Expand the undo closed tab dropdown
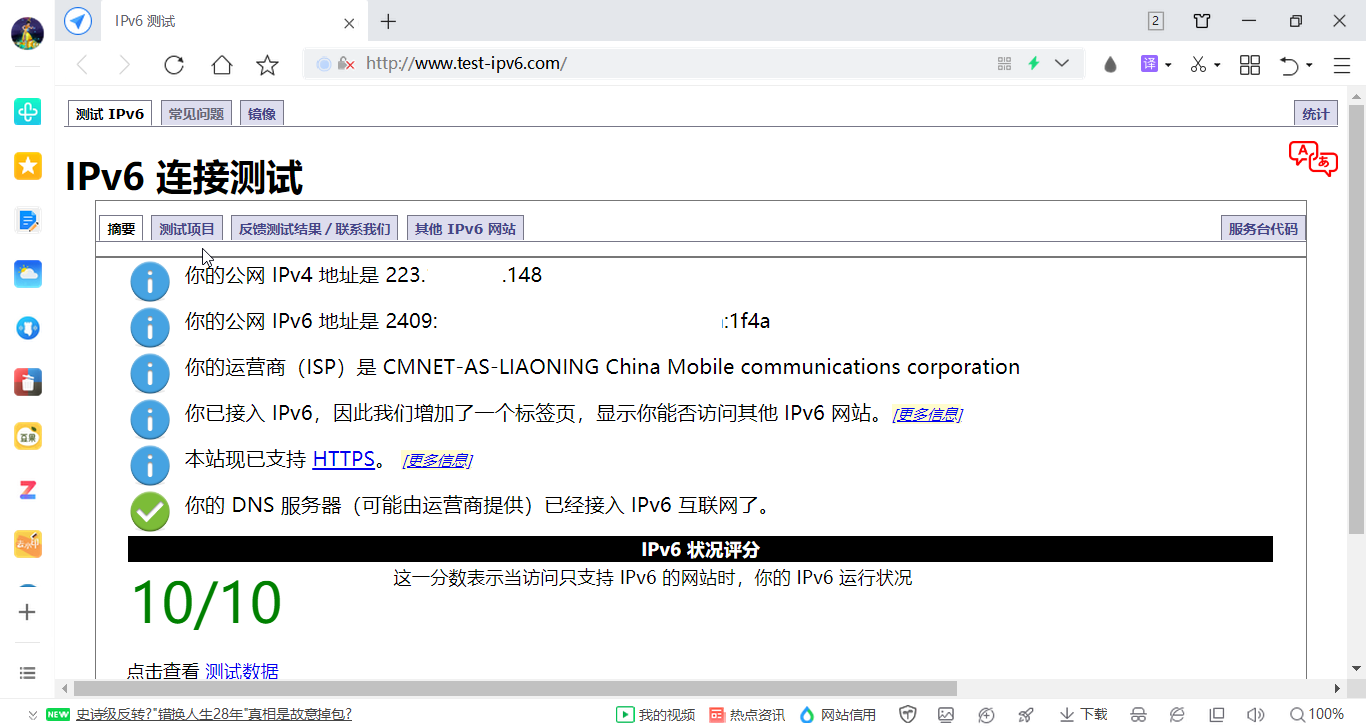Image resolution: width=1366 pixels, height=728 pixels. tap(1309, 66)
